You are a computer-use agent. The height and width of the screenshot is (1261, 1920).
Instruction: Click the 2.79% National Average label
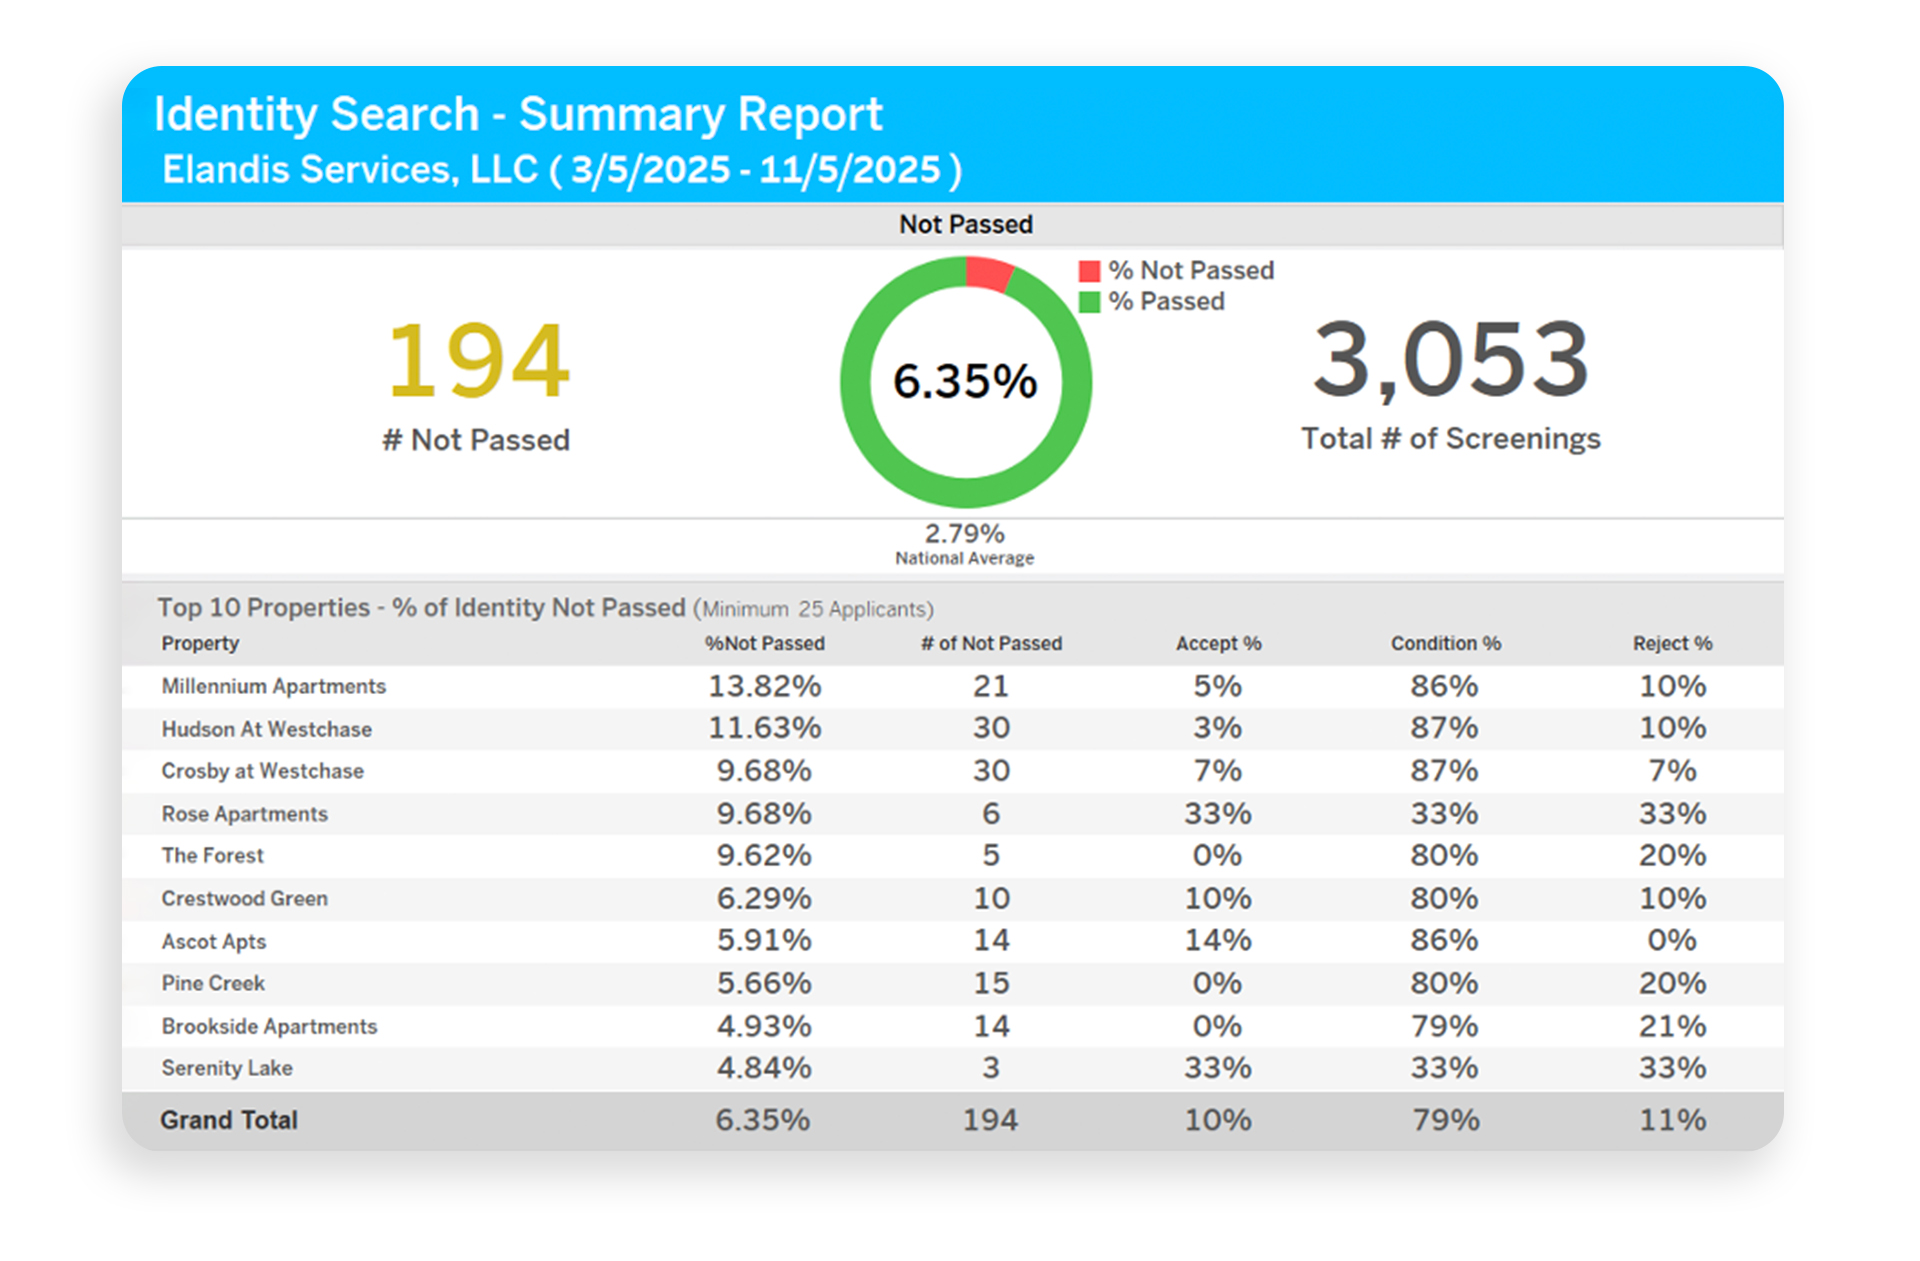[964, 543]
